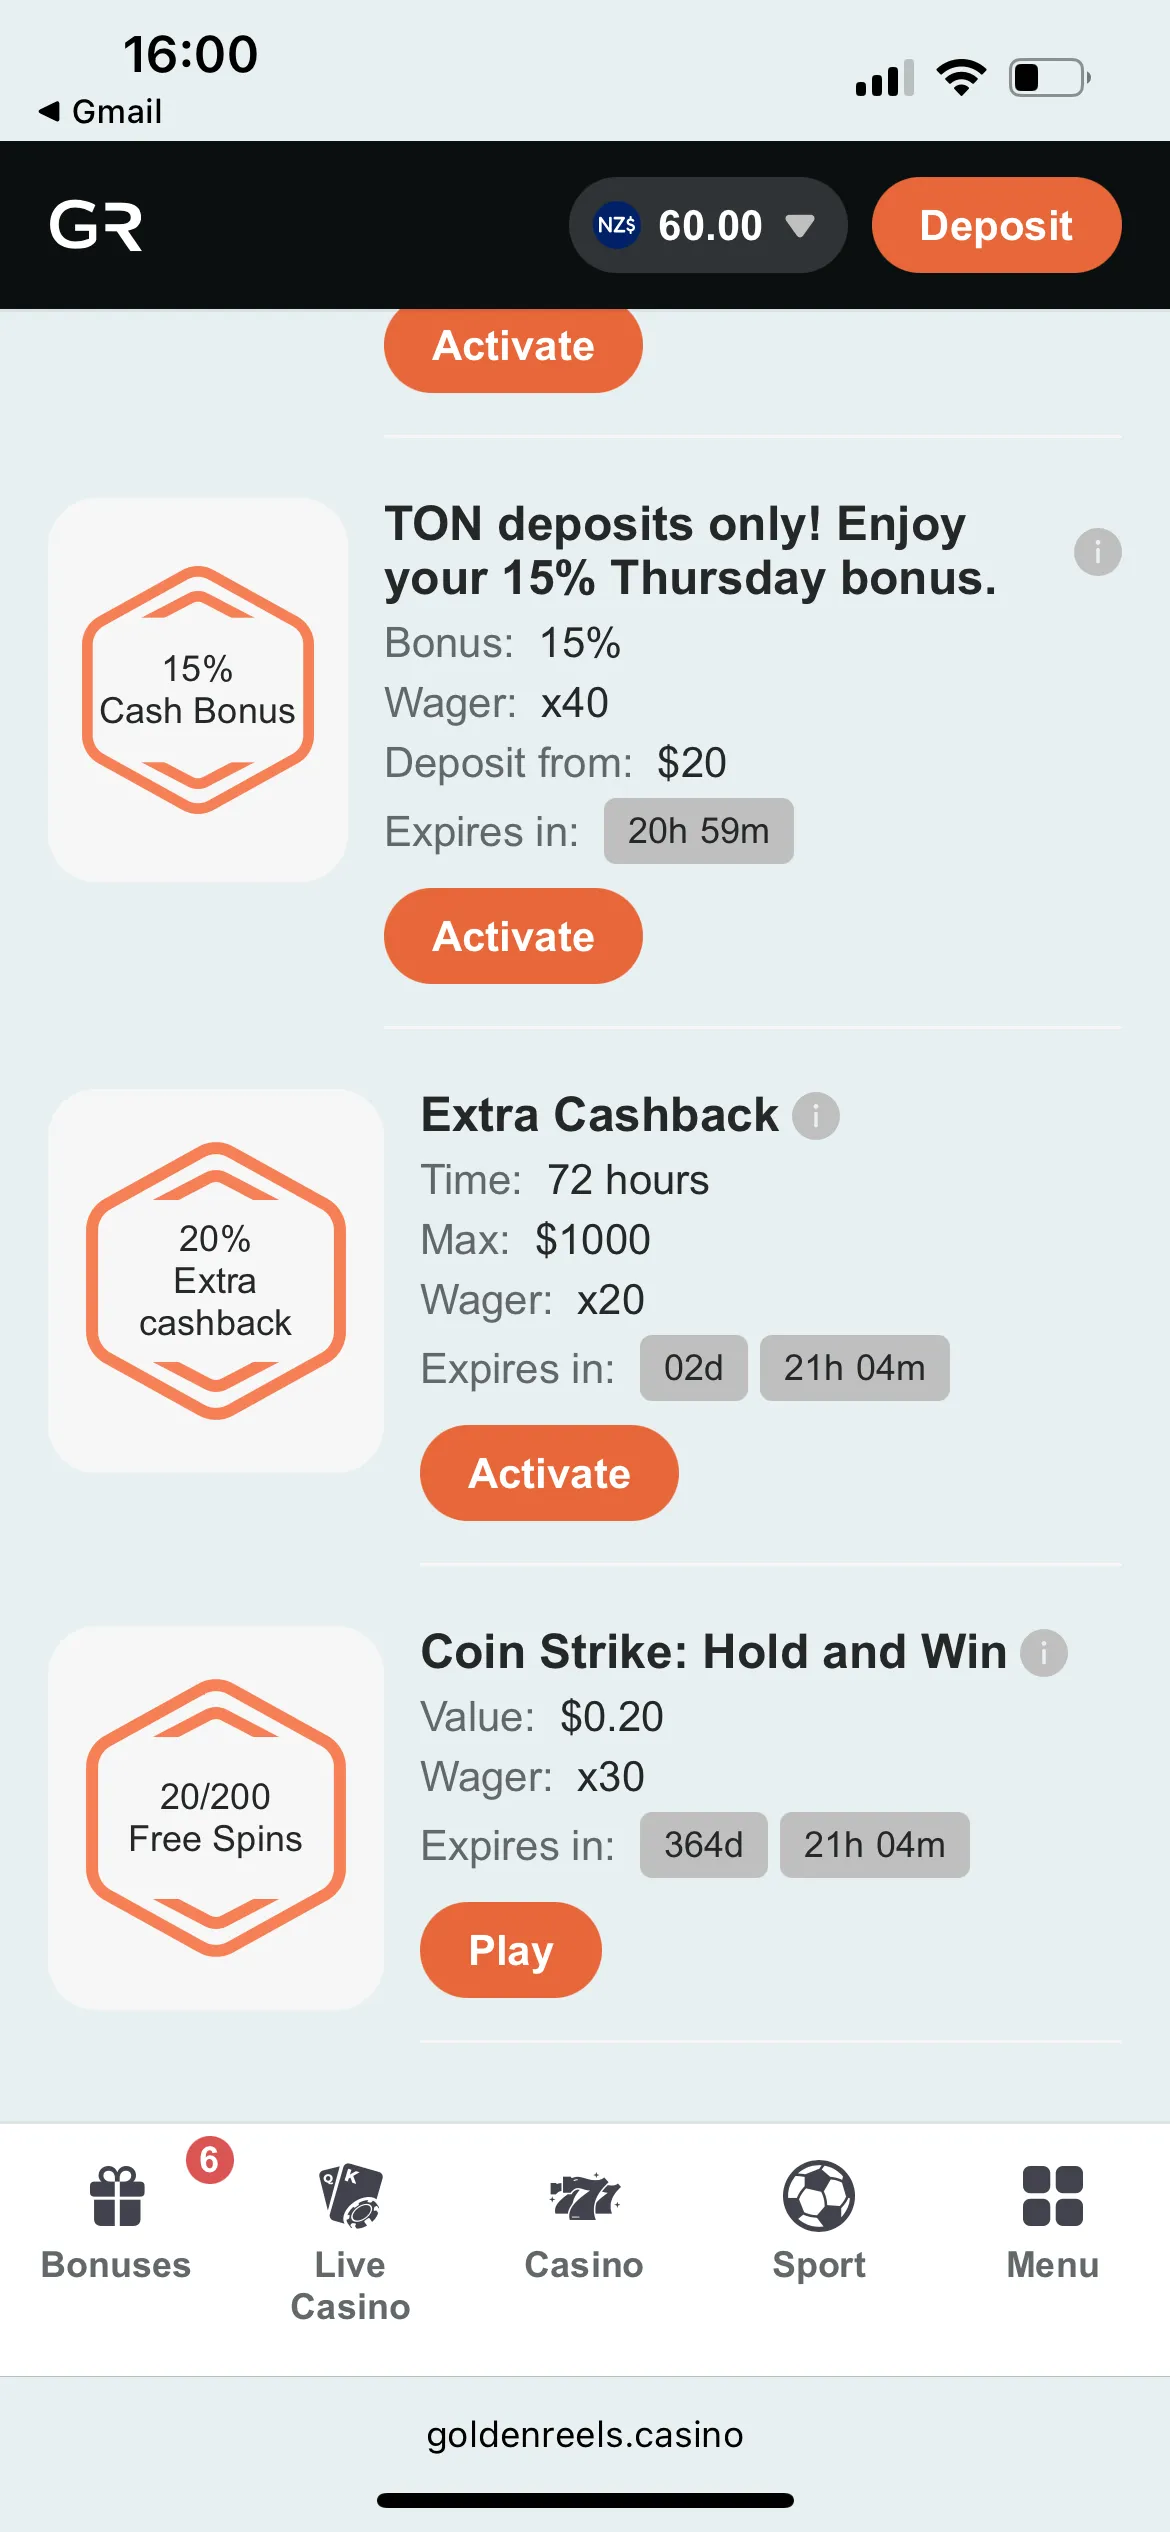Open info for TON Thursday bonus
1170x2532 pixels.
click(1097, 552)
